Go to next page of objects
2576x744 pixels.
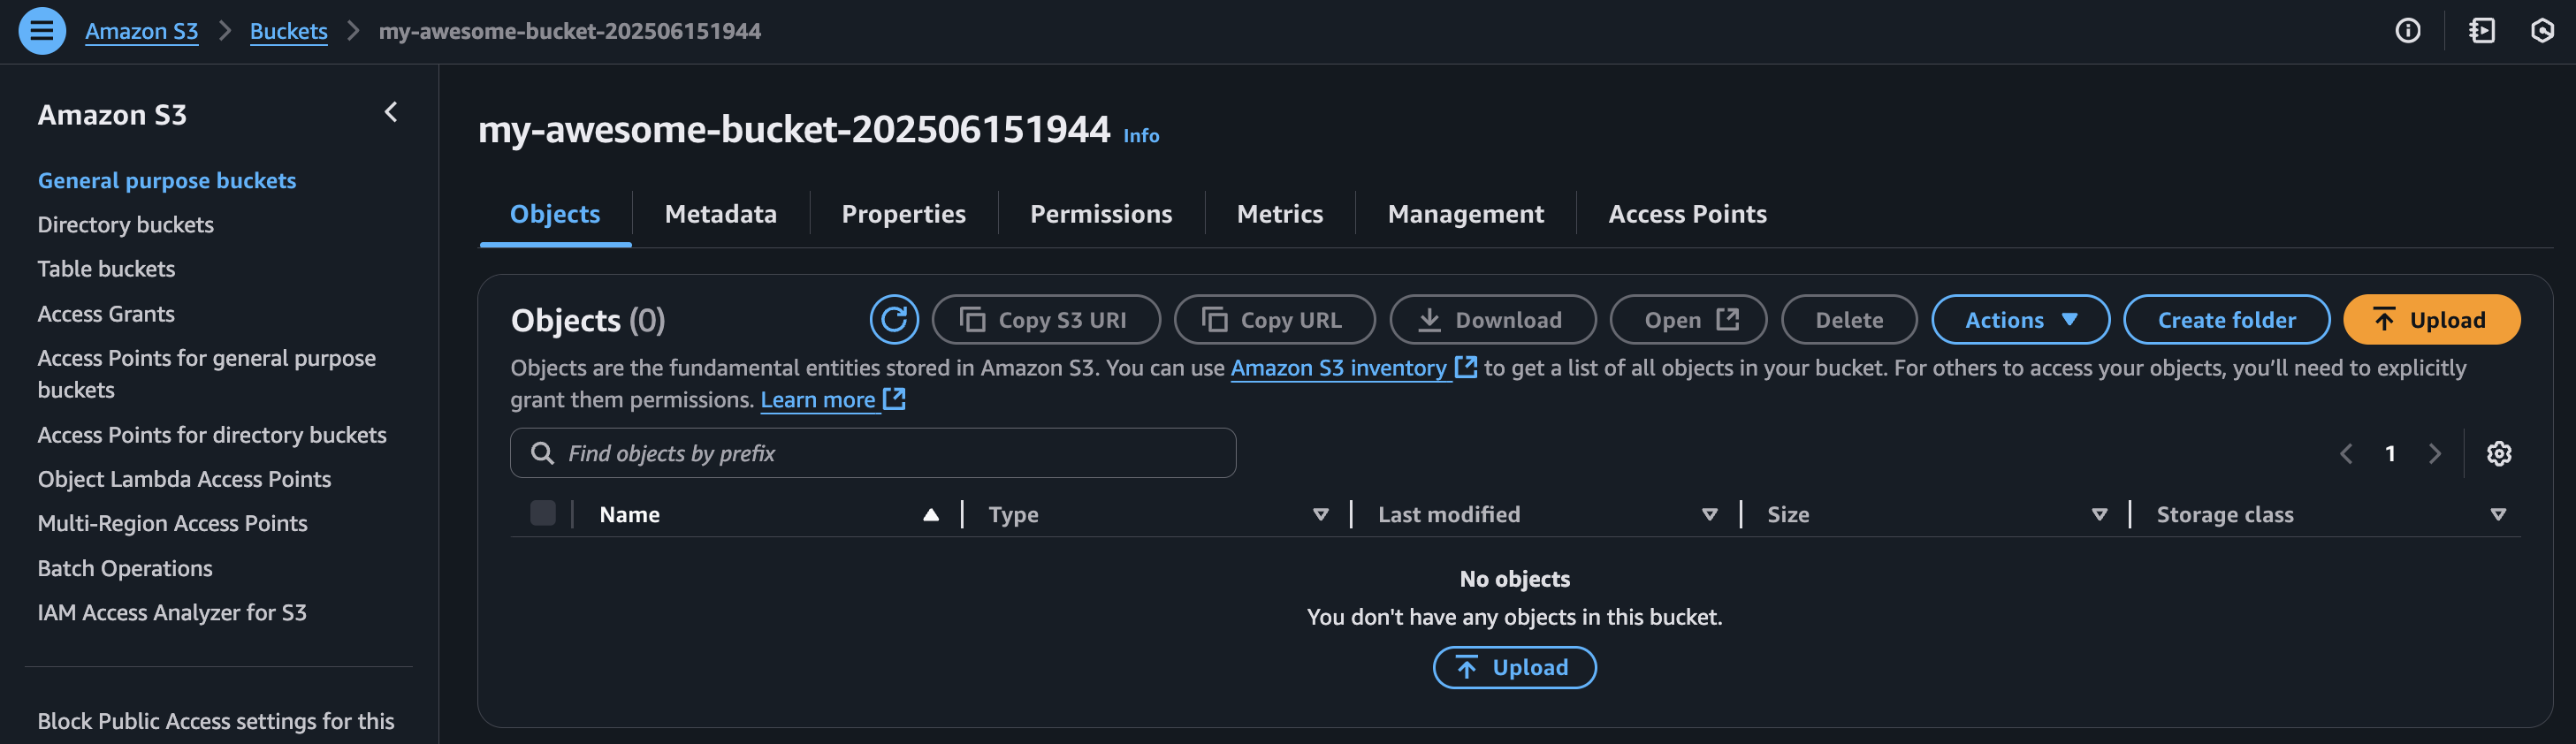click(x=2434, y=454)
